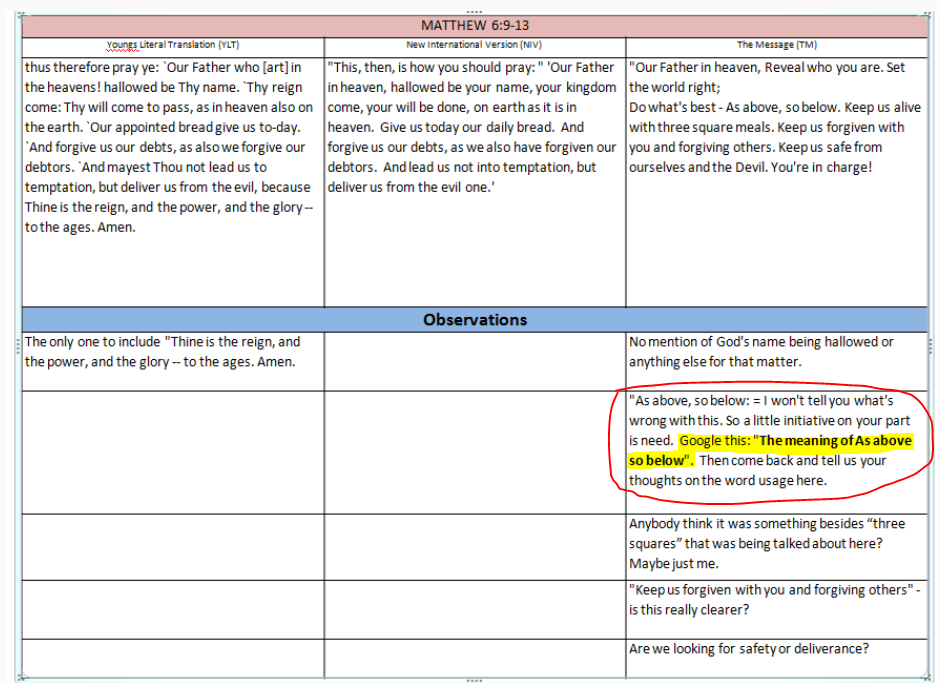Click the 'No mention of God's name' observation
Image resolution: width=940 pixels, height=683 pixels.
click(762, 352)
